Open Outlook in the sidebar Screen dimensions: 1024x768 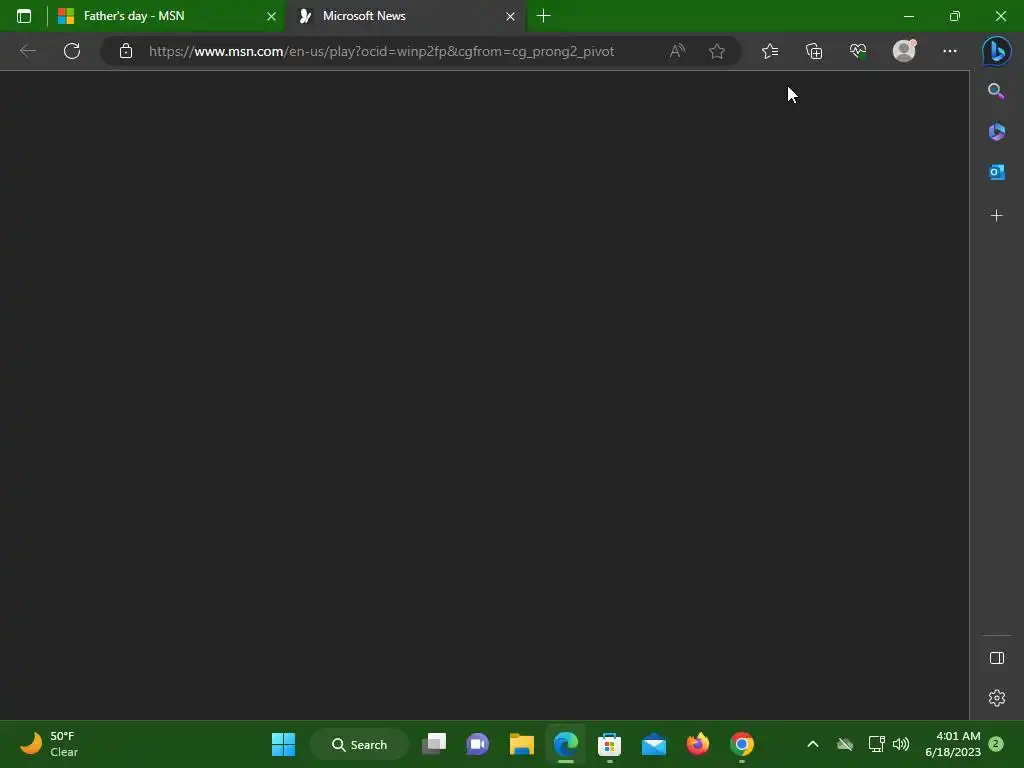[996, 172]
